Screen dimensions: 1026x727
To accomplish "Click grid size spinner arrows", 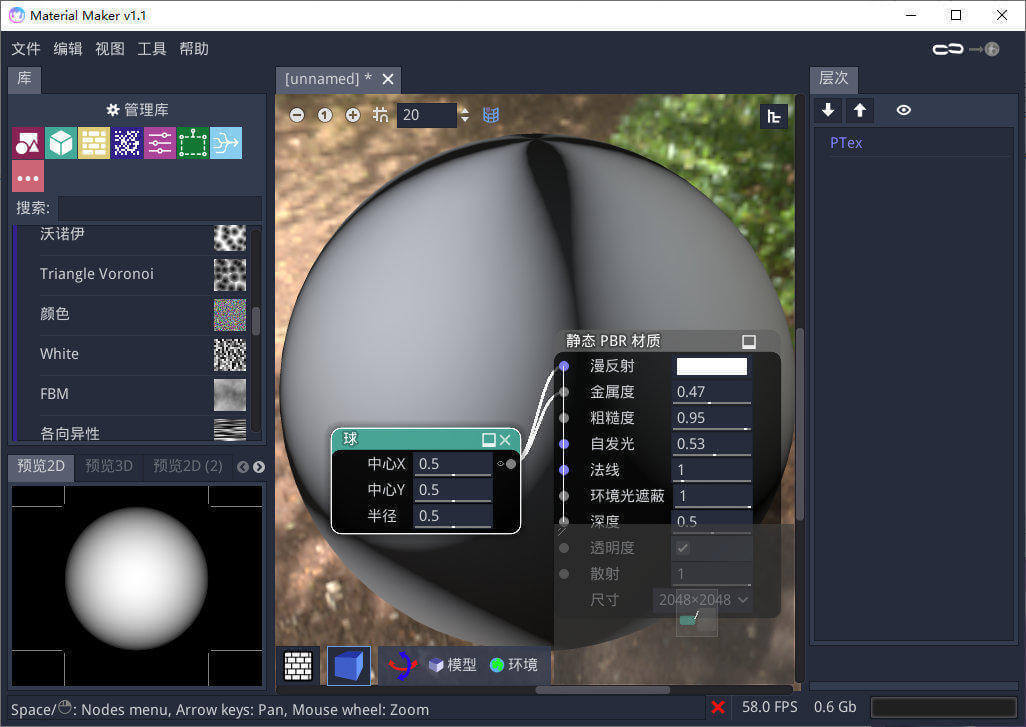I will (465, 115).
